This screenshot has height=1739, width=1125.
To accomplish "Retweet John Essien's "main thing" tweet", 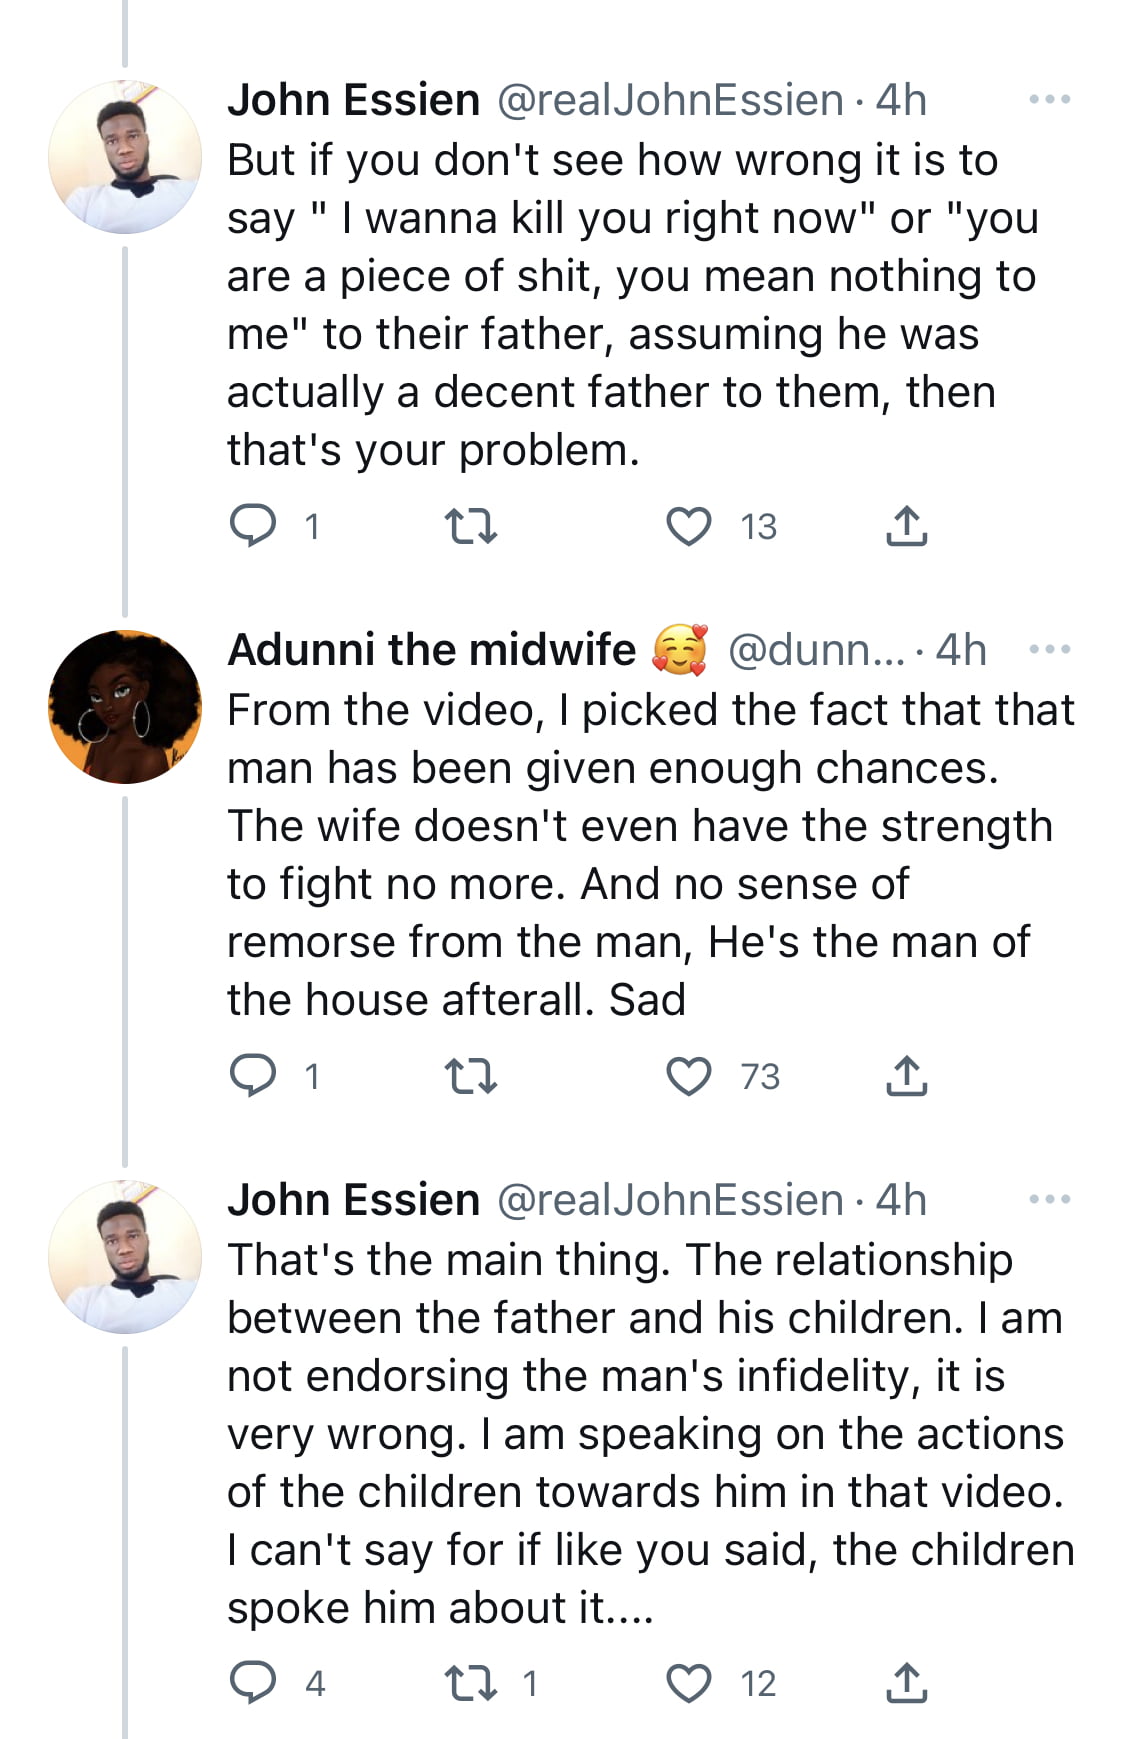I will coord(470,1683).
